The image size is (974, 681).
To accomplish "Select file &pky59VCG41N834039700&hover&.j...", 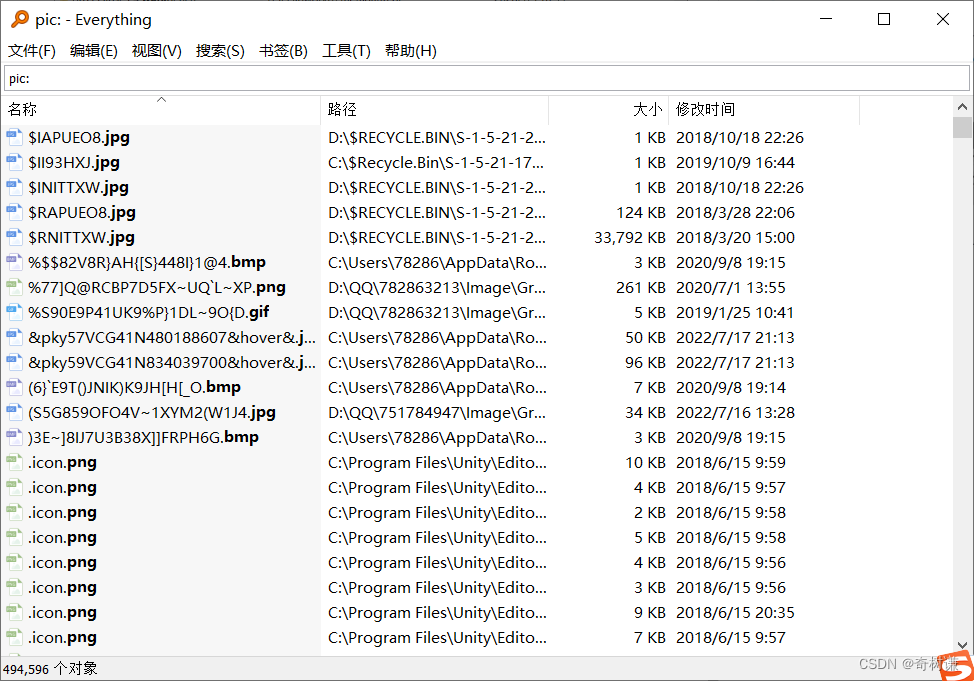I will click(x=172, y=362).
